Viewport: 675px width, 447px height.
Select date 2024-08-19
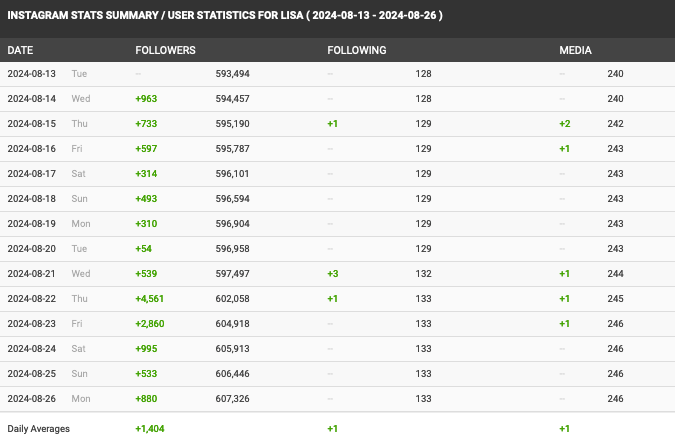[x=31, y=224]
